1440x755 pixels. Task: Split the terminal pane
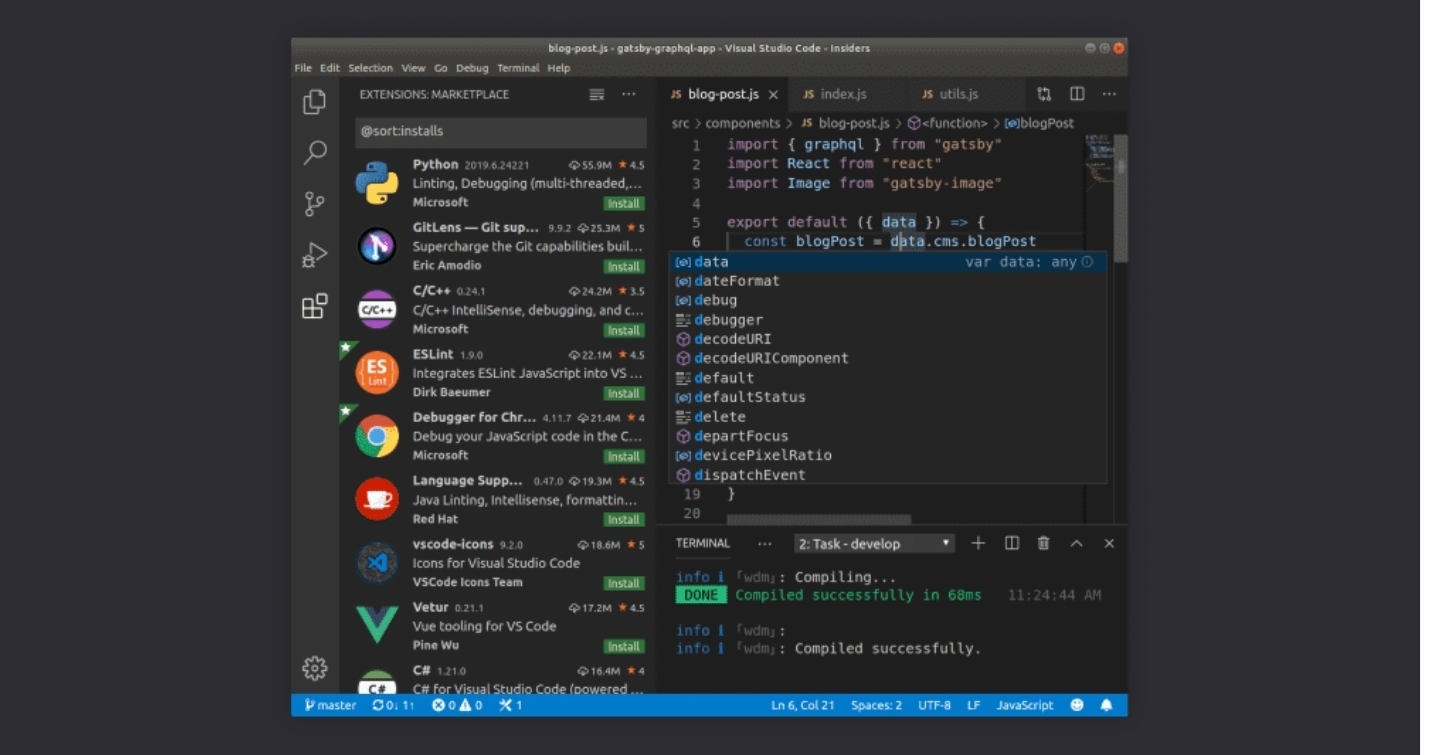click(x=1012, y=543)
